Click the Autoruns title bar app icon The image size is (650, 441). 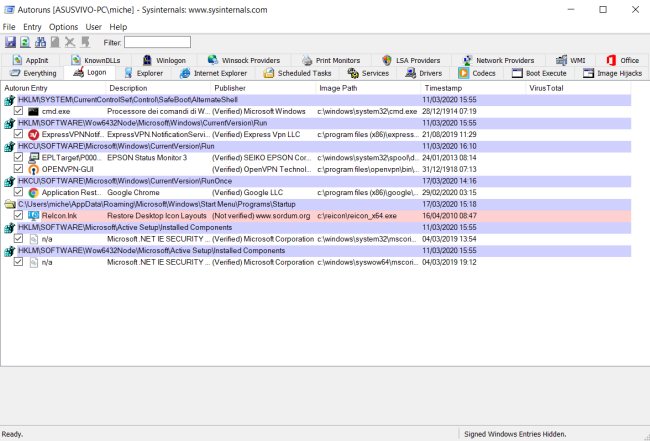pos(9,10)
